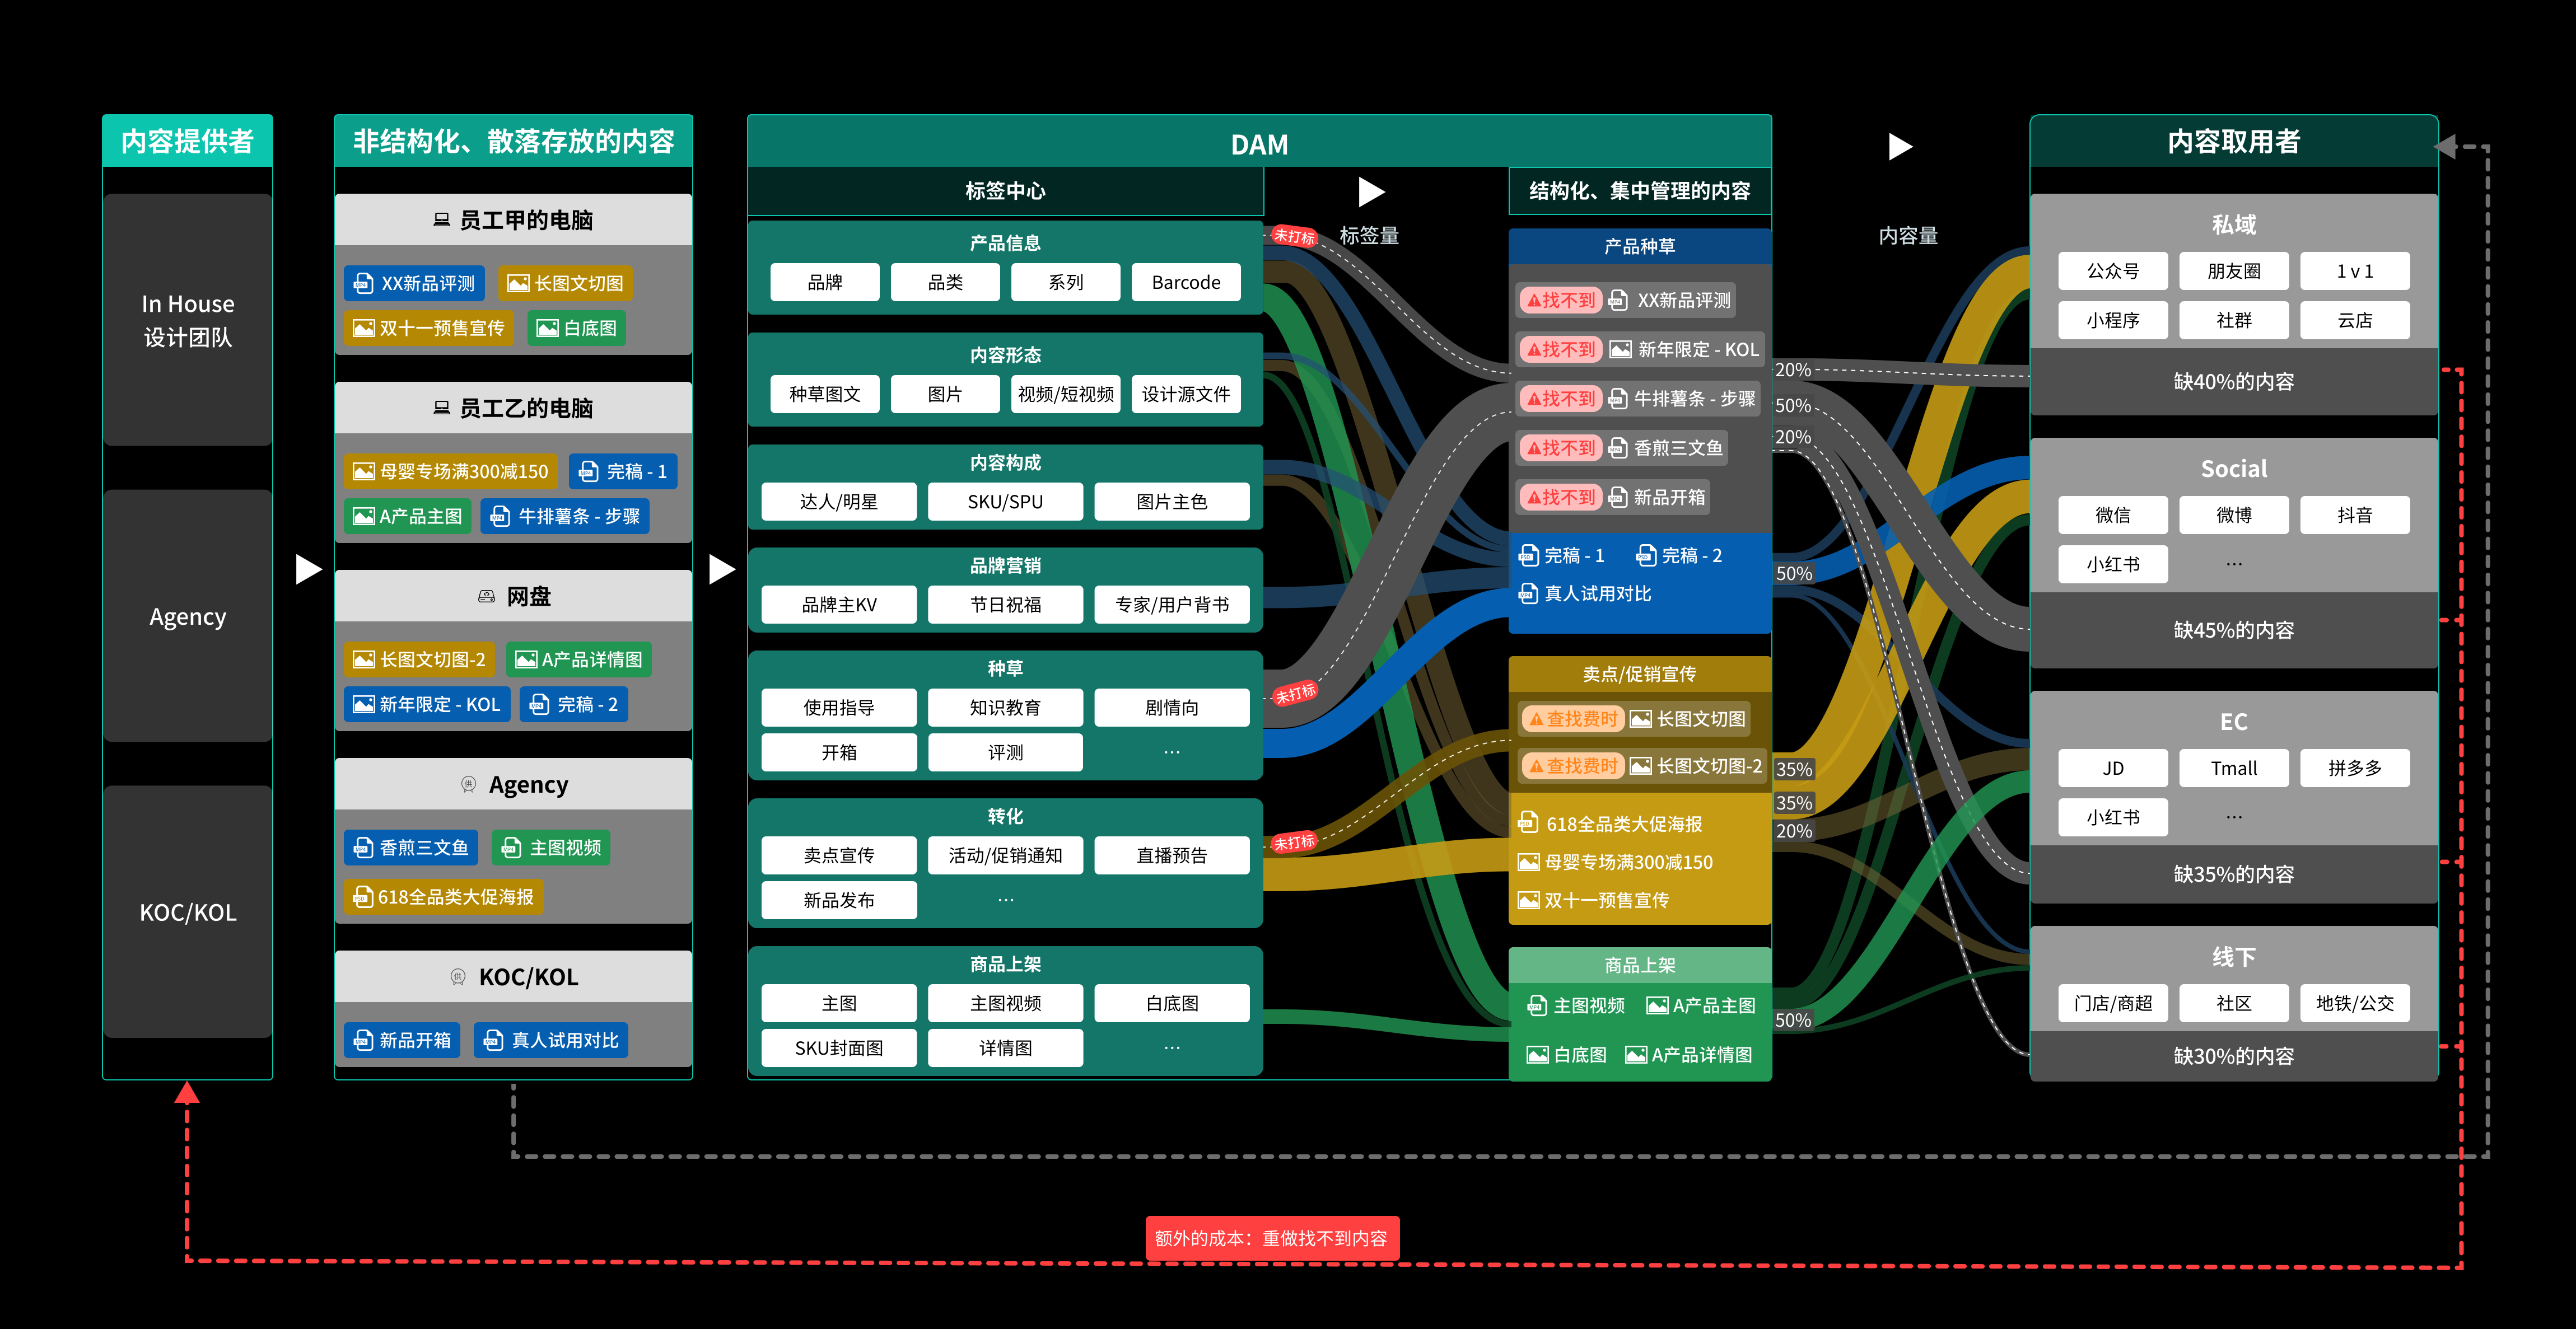Click the badge icon beside Agency header
The width and height of the screenshot is (2576, 1329).
pyautogui.click(x=468, y=784)
